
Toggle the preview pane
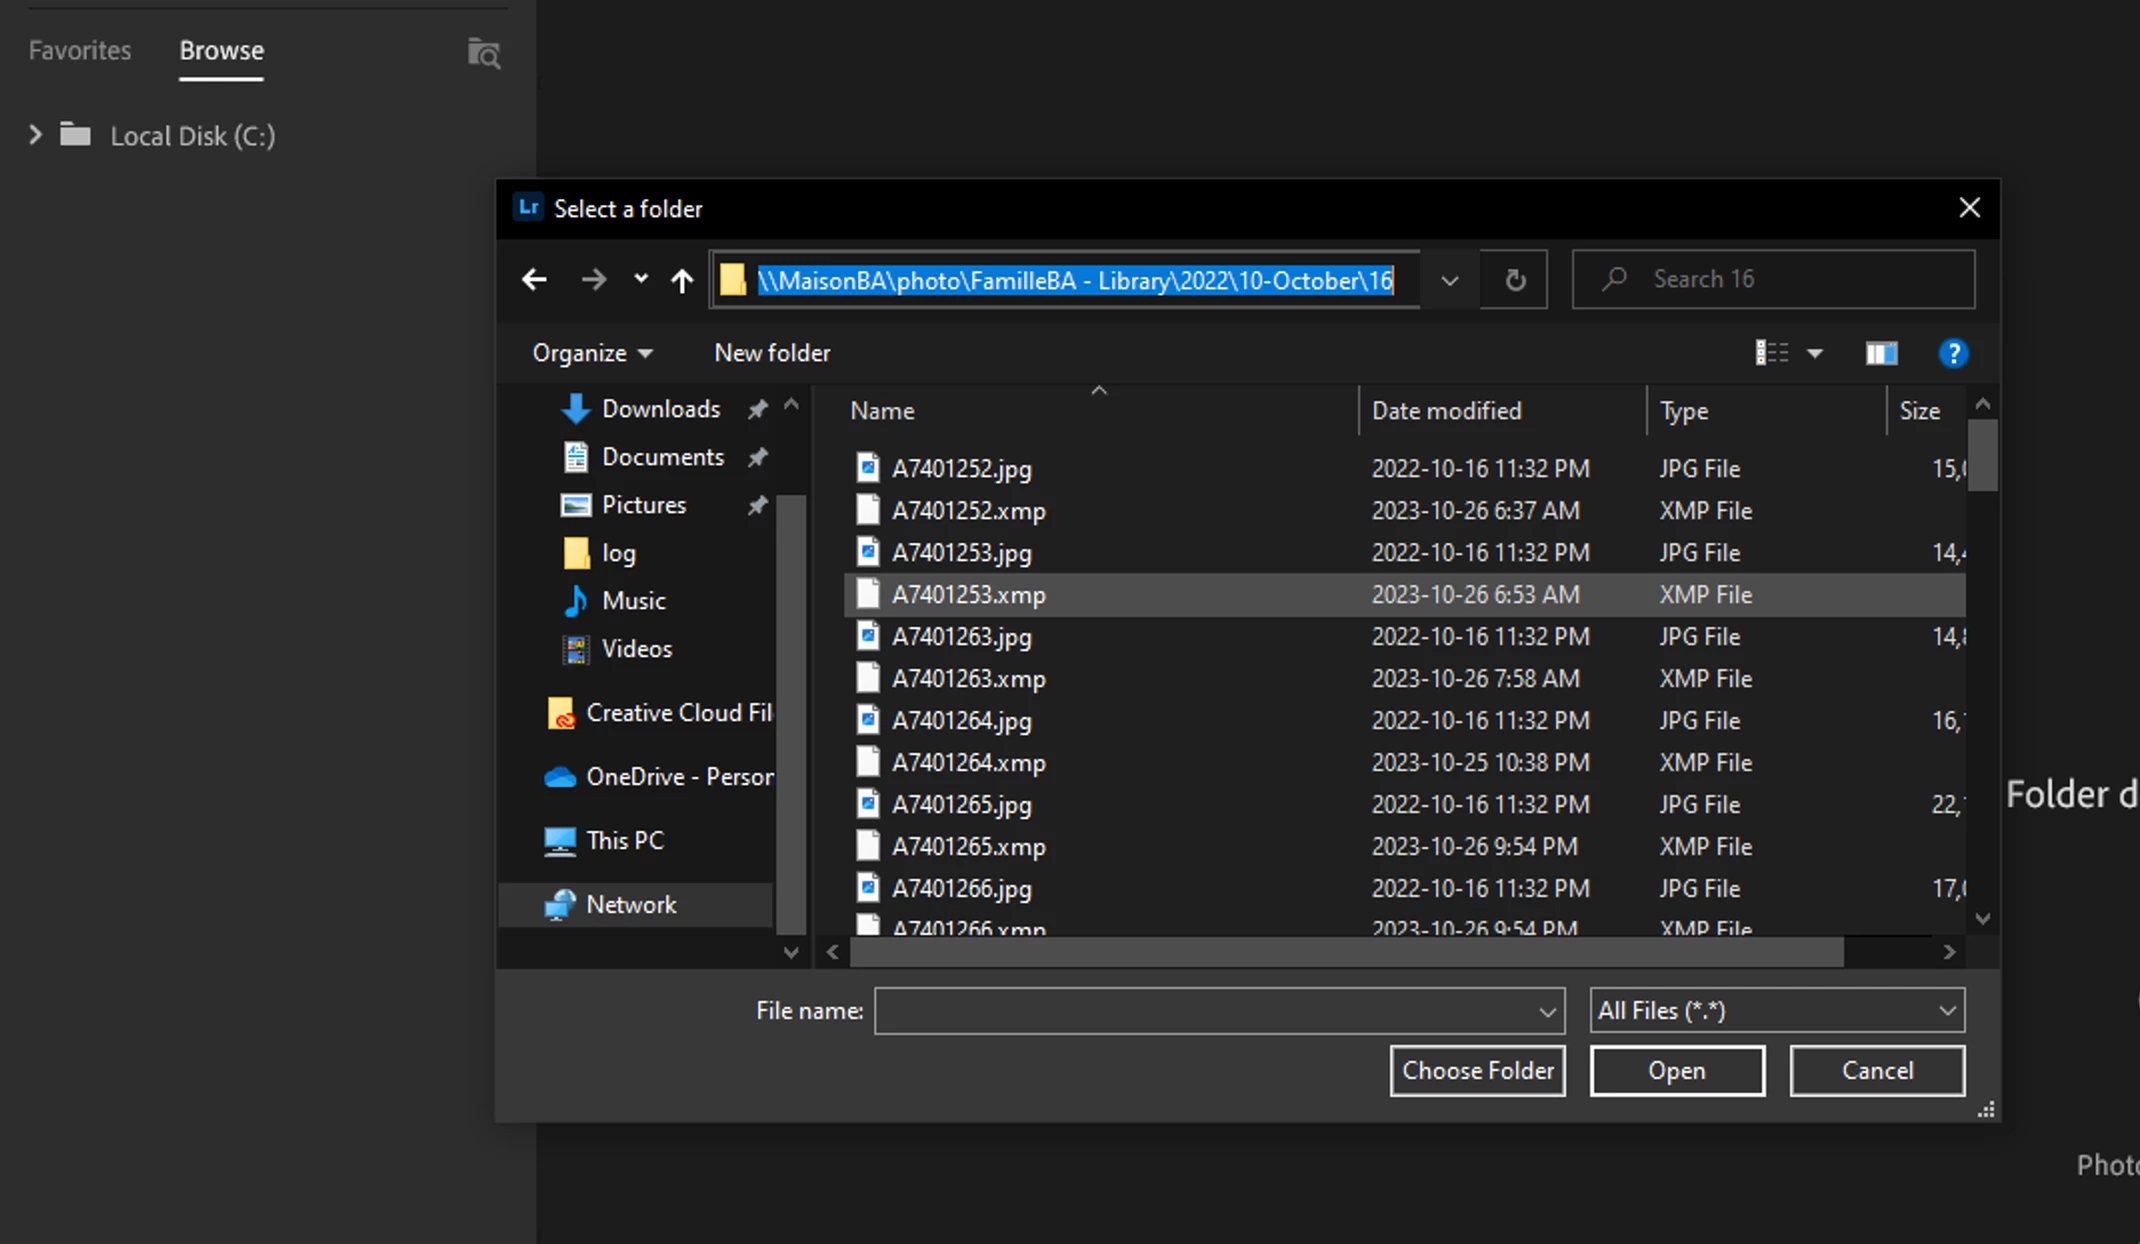(1881, 353)
